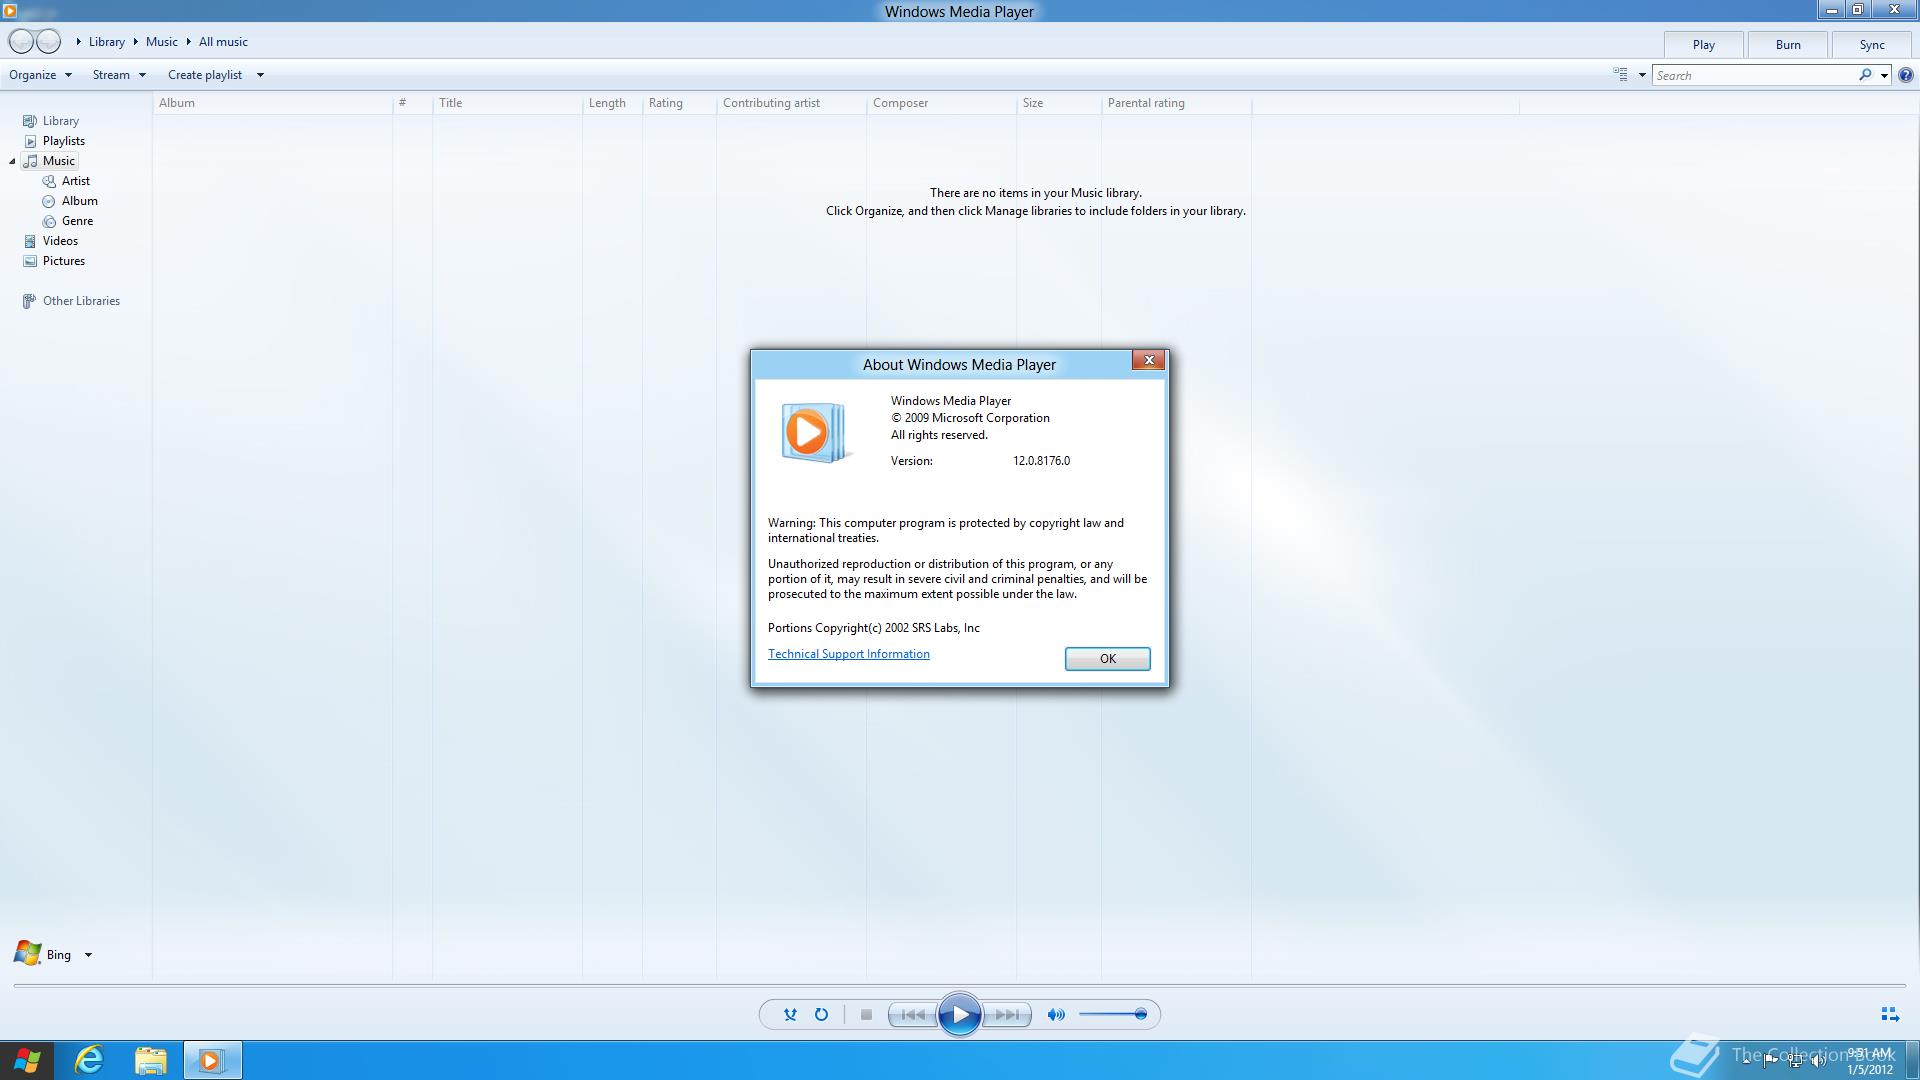Image resolution: width=1920 pixels, height=1080 pixels.
Task: Click Create playlist button
Action: (205, 75)
